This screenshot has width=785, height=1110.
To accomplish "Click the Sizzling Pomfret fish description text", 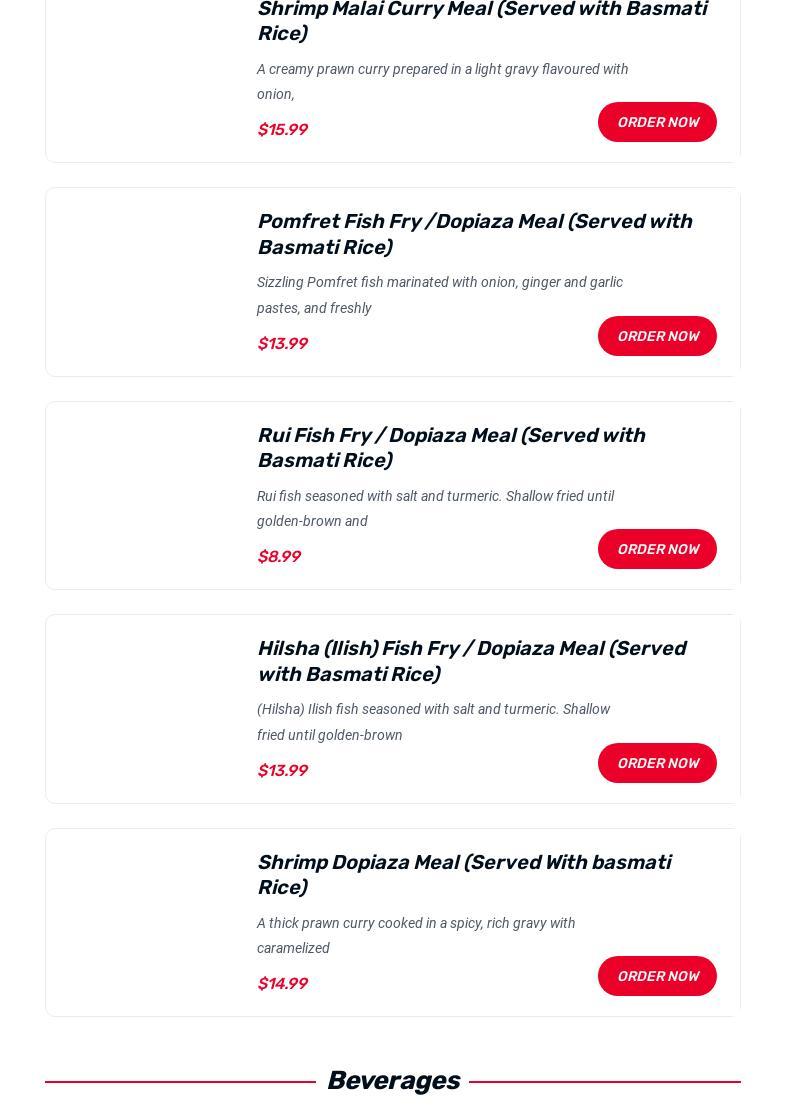I will pyautogui.click(x=440, y=295).
